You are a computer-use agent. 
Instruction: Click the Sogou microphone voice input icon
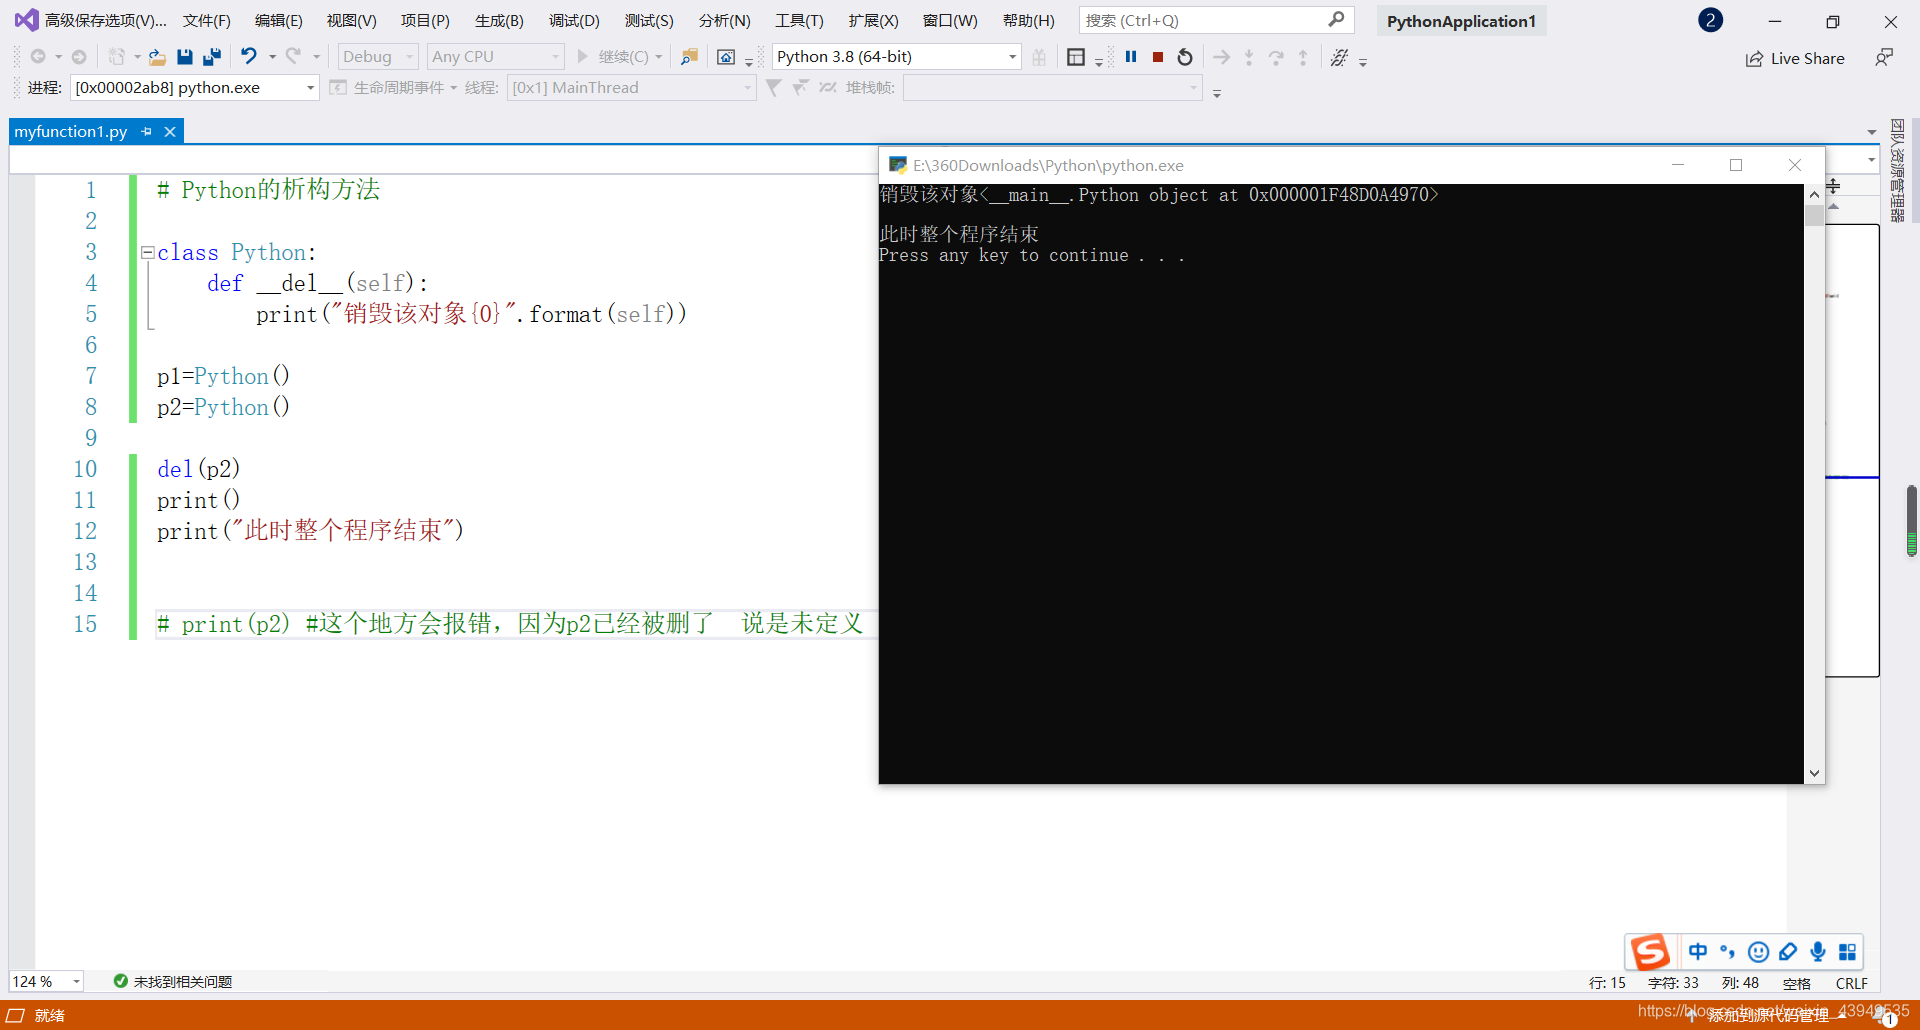[x=1818, y=951]
